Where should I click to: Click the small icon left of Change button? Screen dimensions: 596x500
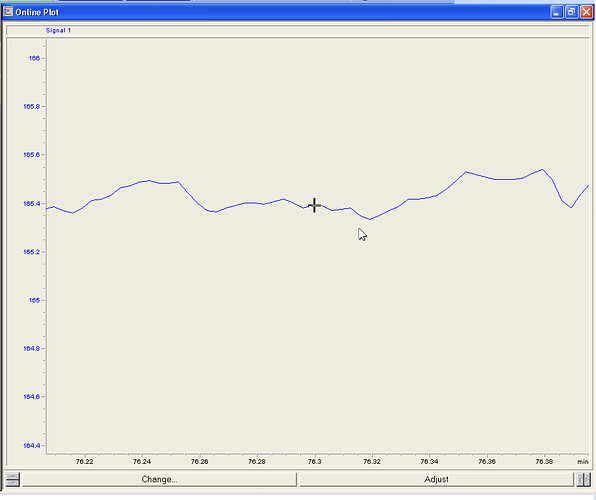[12, 479]
